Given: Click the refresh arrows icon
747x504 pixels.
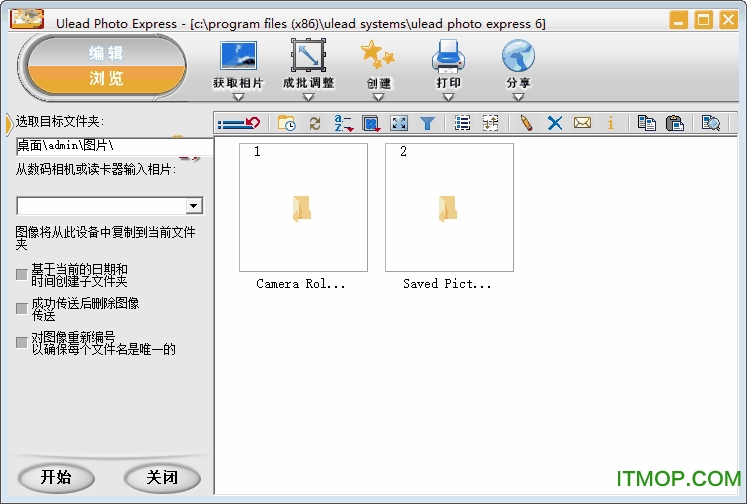Looking at the screenshot, I should [314, 123].
